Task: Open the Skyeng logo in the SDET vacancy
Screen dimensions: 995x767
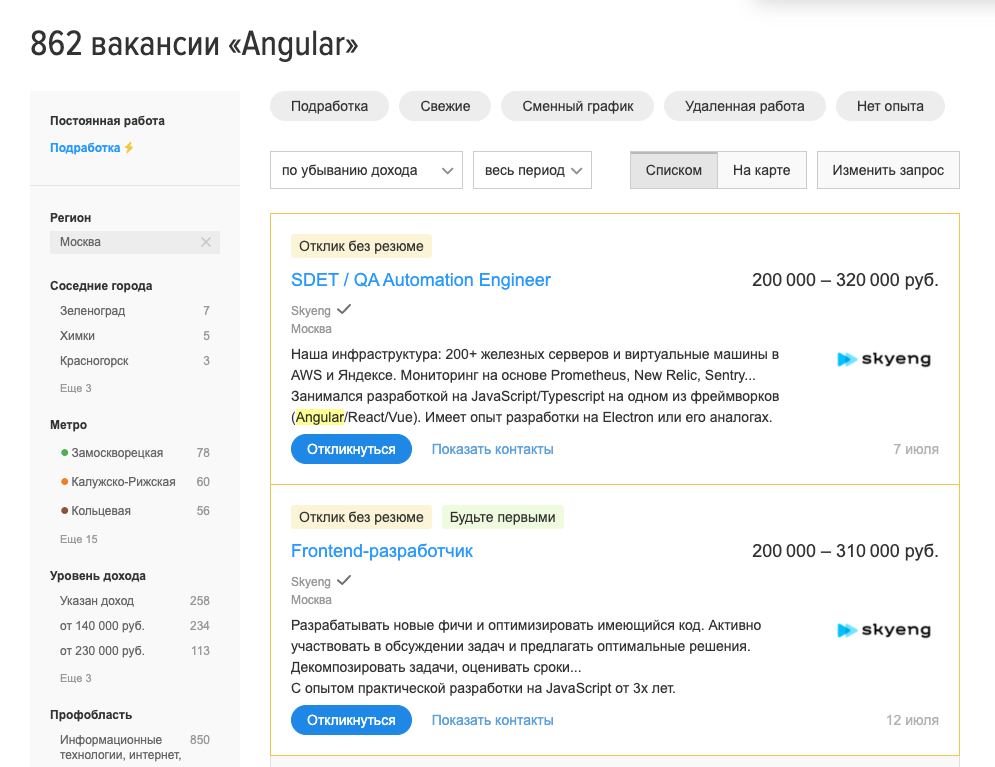Action: click(x=884, y=359)
